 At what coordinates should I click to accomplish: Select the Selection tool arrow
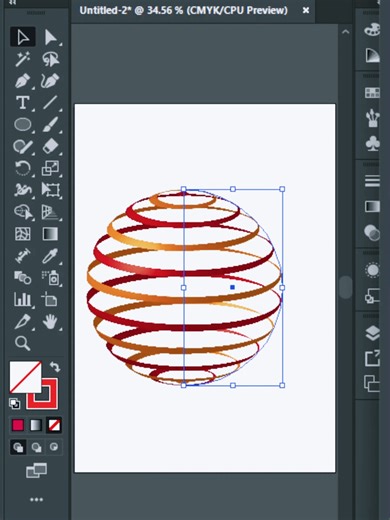pos(23,37)
